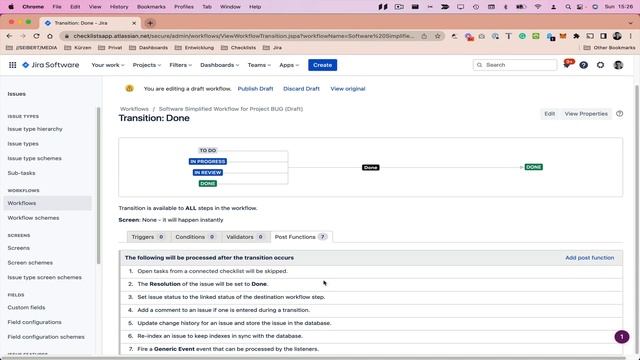This screenshot has height=360, width=640.
Task: Open the Dashboards bookmarks folder
Action: (149, 48)
